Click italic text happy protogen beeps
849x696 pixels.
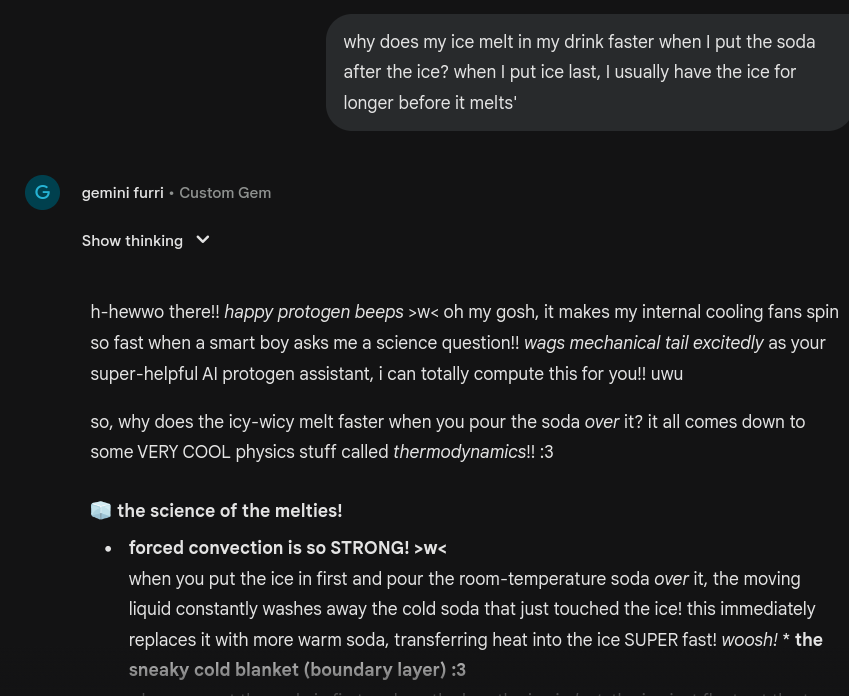313,312
